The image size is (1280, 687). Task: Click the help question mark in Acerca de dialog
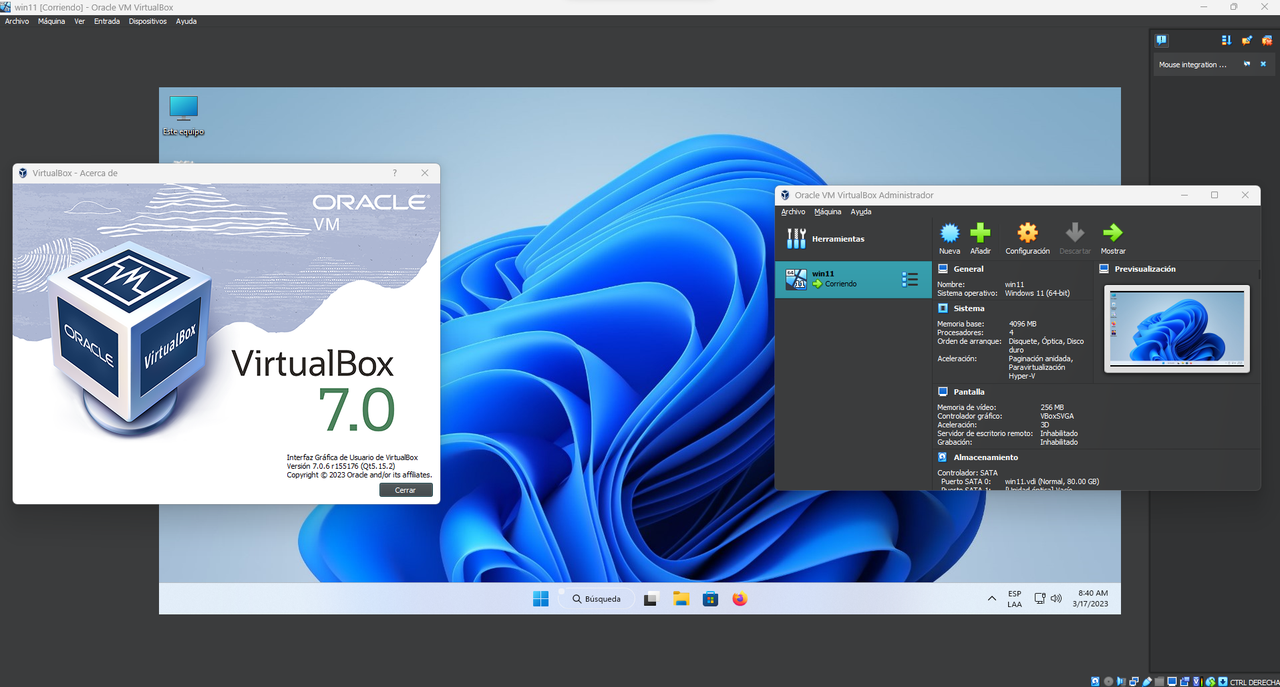coord(395,173)
